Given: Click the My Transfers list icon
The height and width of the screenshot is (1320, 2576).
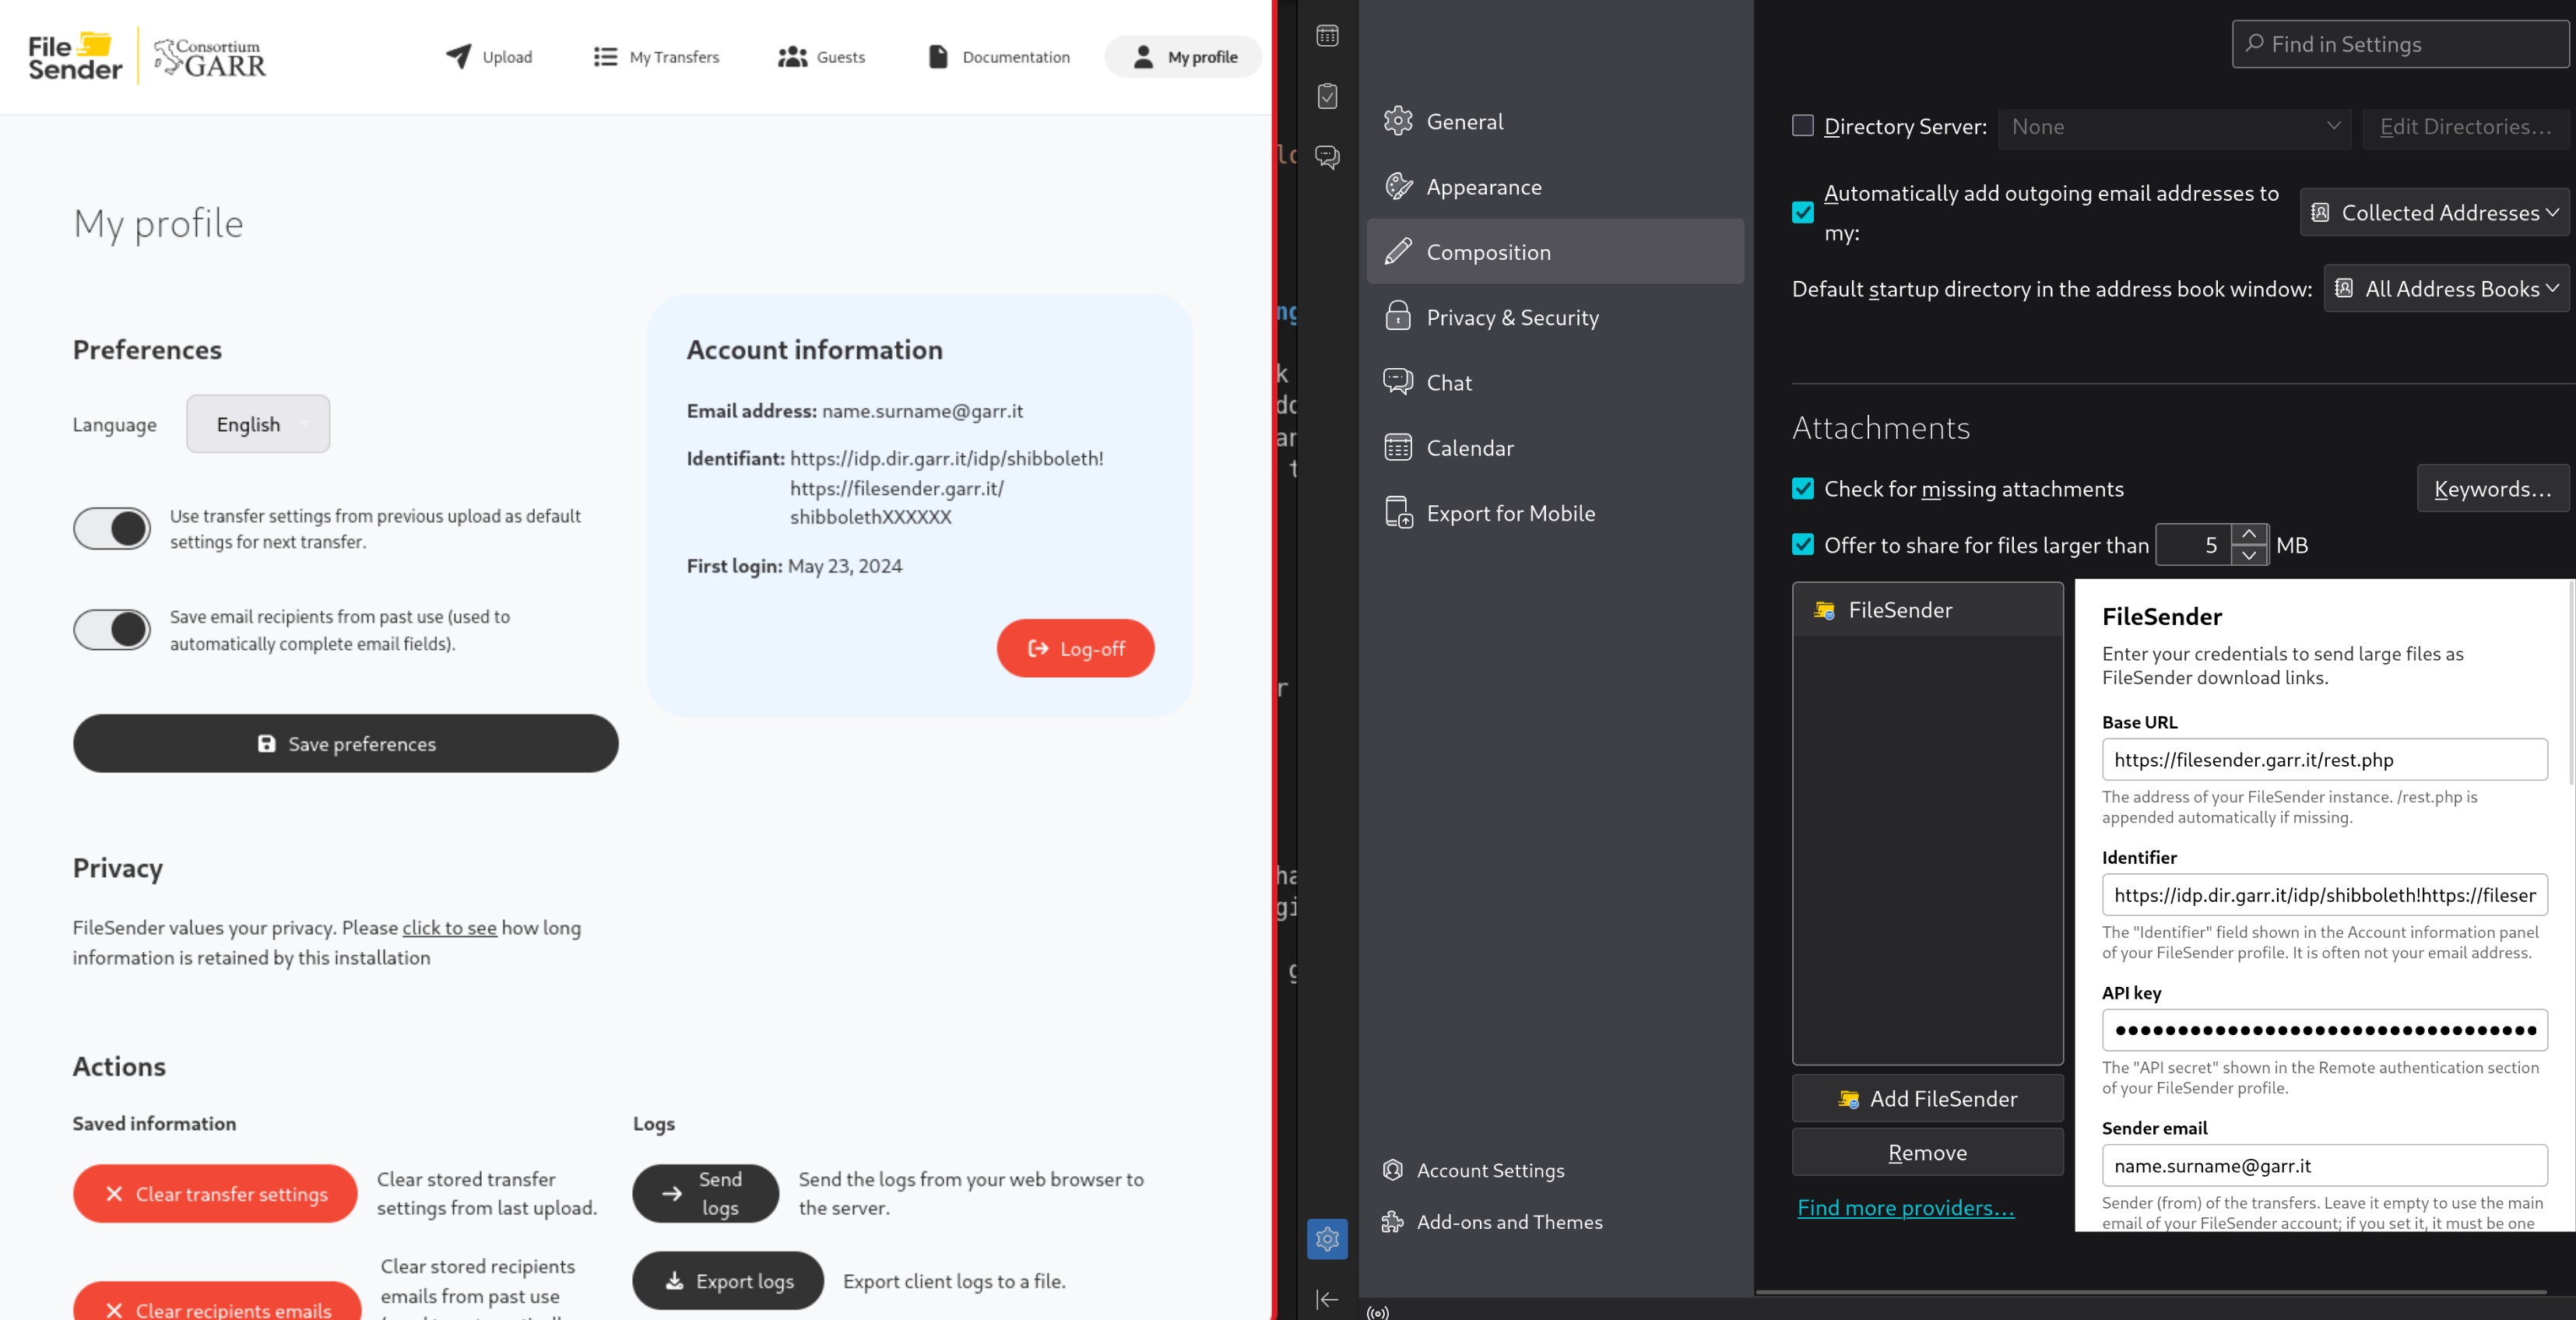Looking at the screenshot, I should [x=605, y=57].
